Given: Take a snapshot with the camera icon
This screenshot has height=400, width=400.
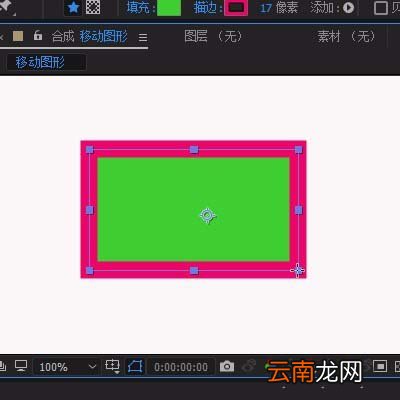Looking at the screenshot, I should [227, 367].
